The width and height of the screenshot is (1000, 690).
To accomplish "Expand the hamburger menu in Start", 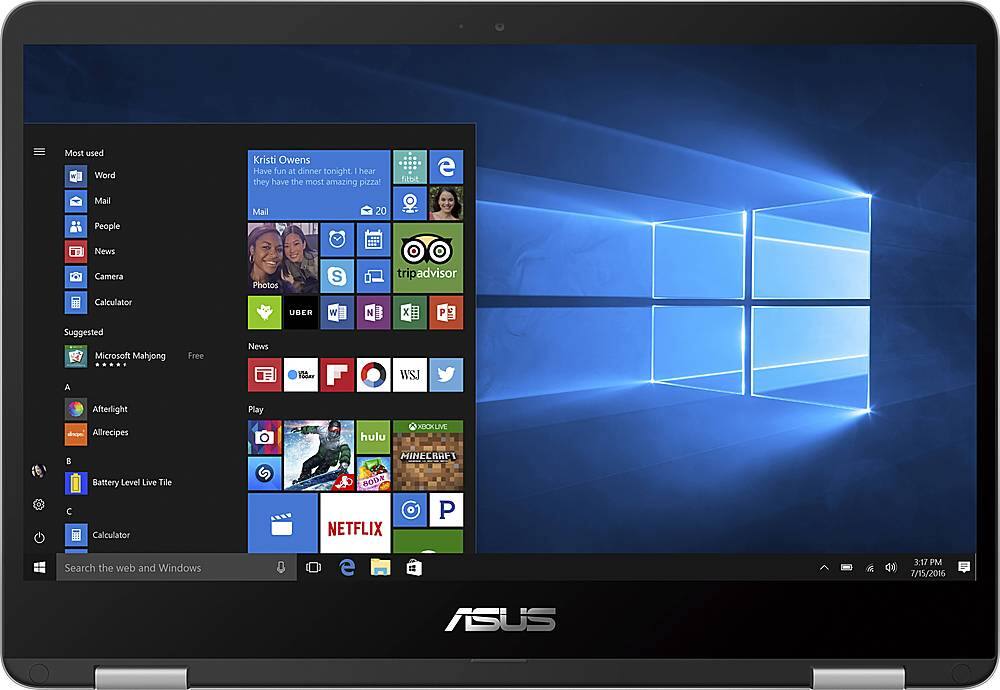I will pos(38,151).
